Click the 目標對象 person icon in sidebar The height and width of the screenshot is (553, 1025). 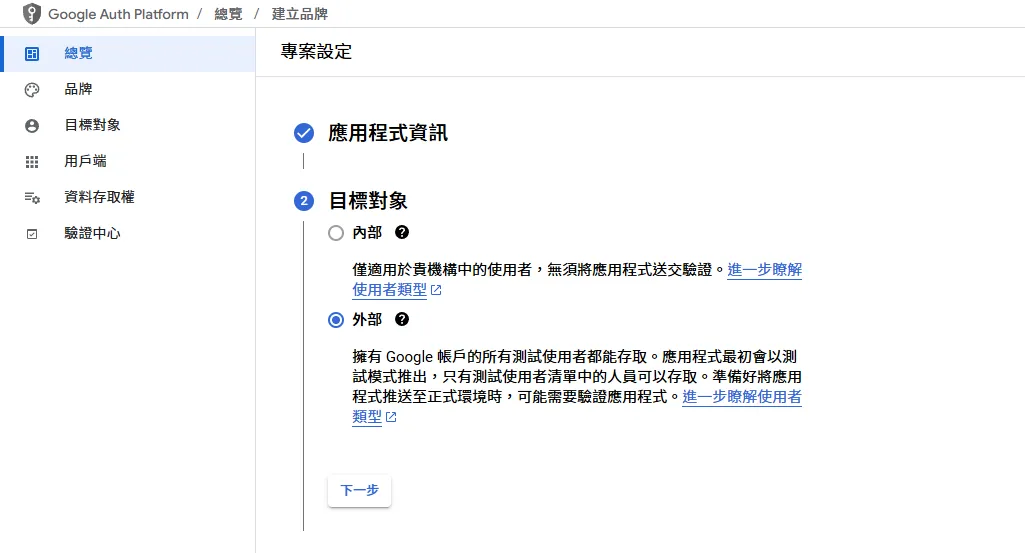coord(31,126)
